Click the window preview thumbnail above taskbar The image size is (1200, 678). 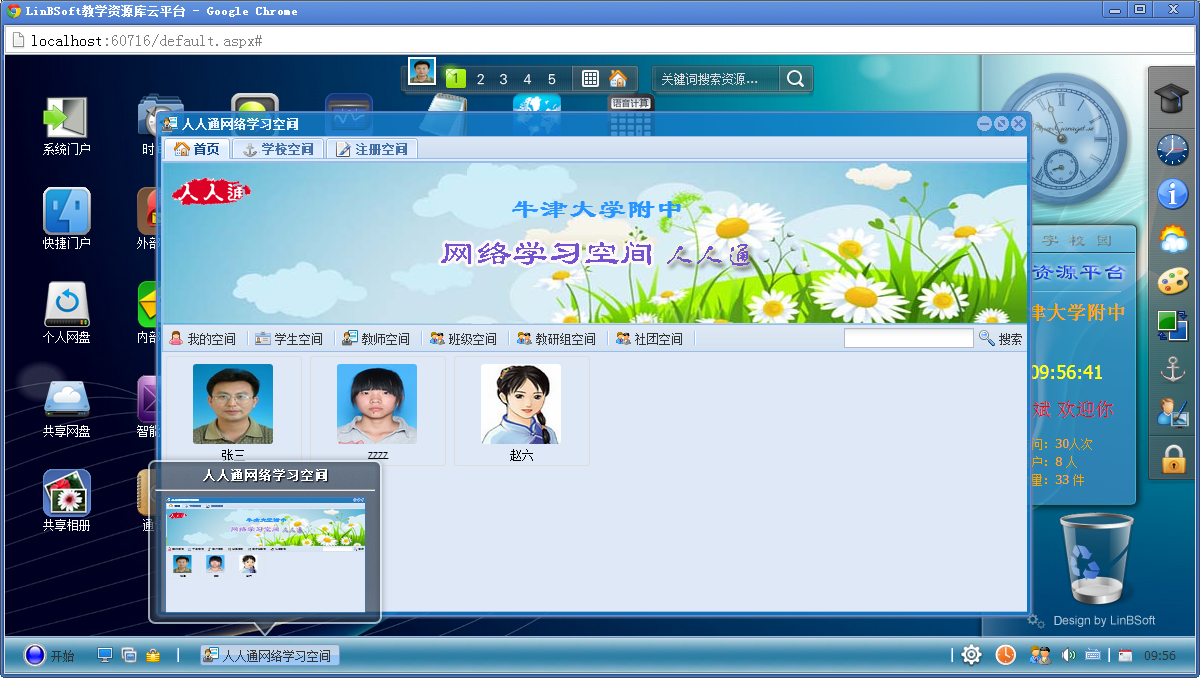(265, 552)
